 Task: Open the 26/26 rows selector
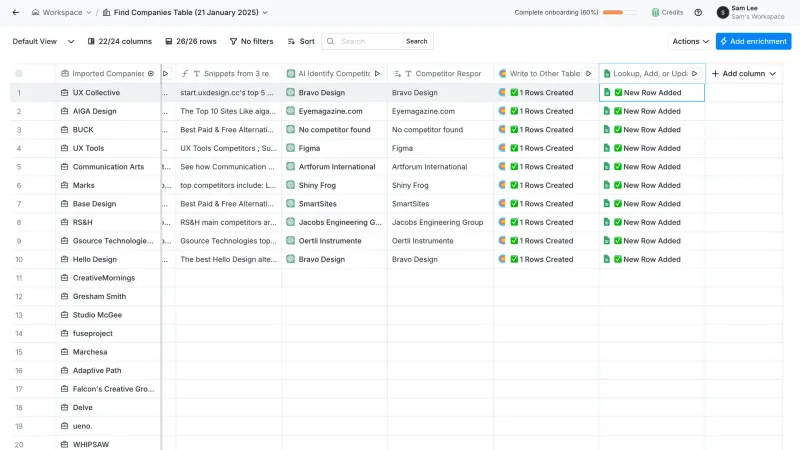coord(191,41)
